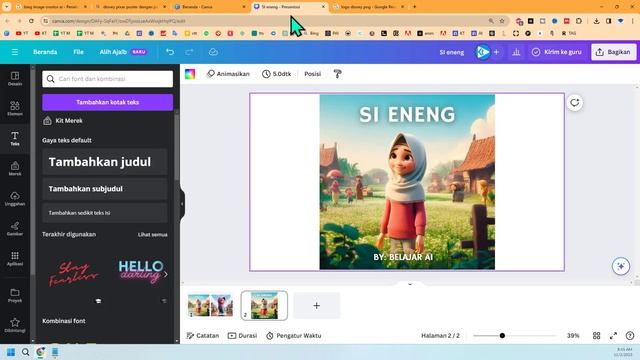Click Kirim ke guru button
This screenshot has height=360, width=640.
tap(557, 52)
